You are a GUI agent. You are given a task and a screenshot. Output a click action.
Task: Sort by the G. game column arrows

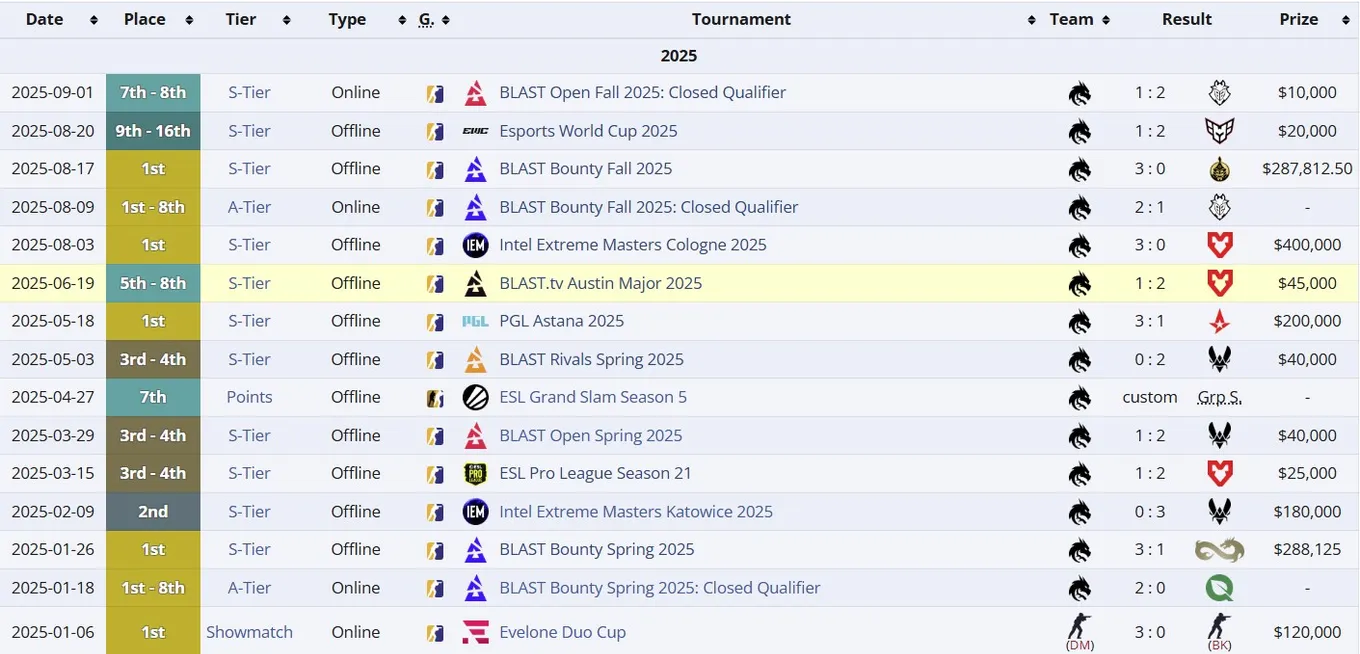pos(445,20)
